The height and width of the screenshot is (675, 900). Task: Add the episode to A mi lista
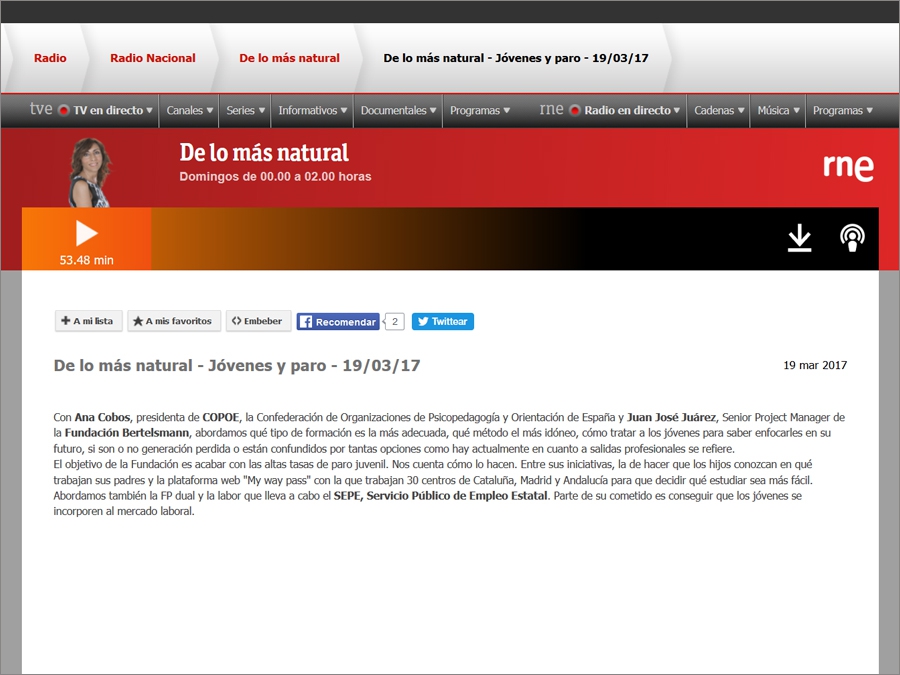88,321
